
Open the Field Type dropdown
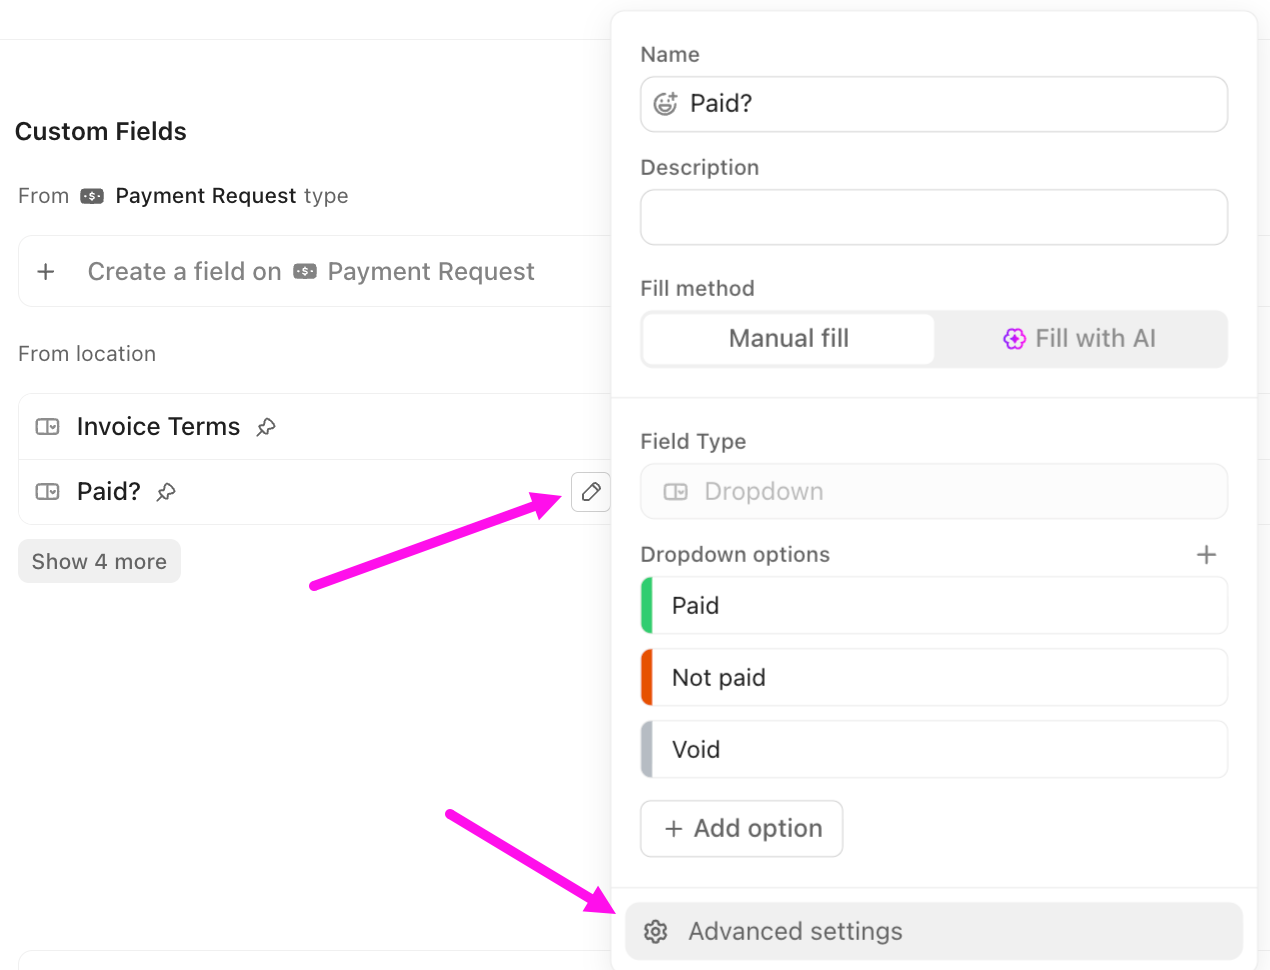click(x=934, y=491)
